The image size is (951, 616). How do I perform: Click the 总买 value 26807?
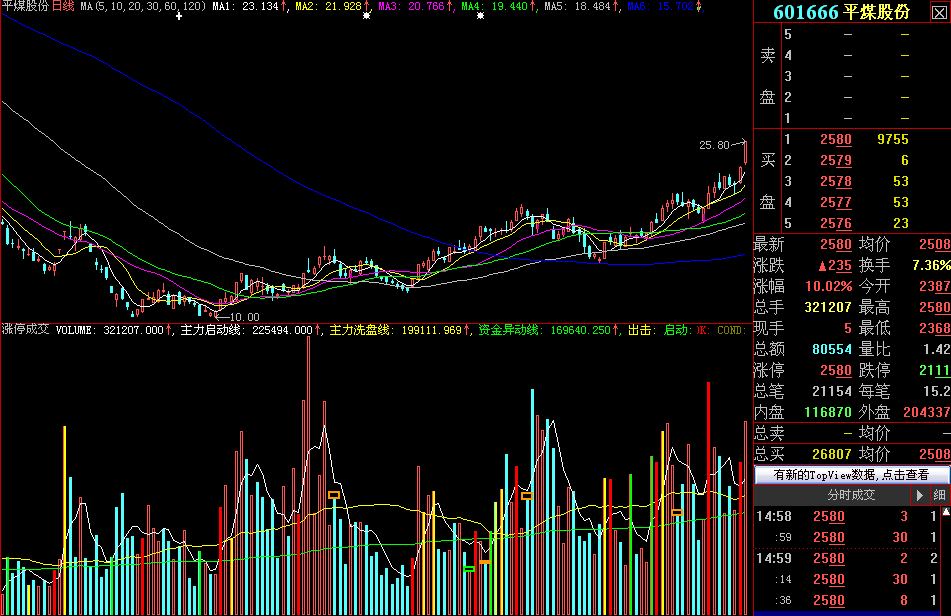click(832, 454)
